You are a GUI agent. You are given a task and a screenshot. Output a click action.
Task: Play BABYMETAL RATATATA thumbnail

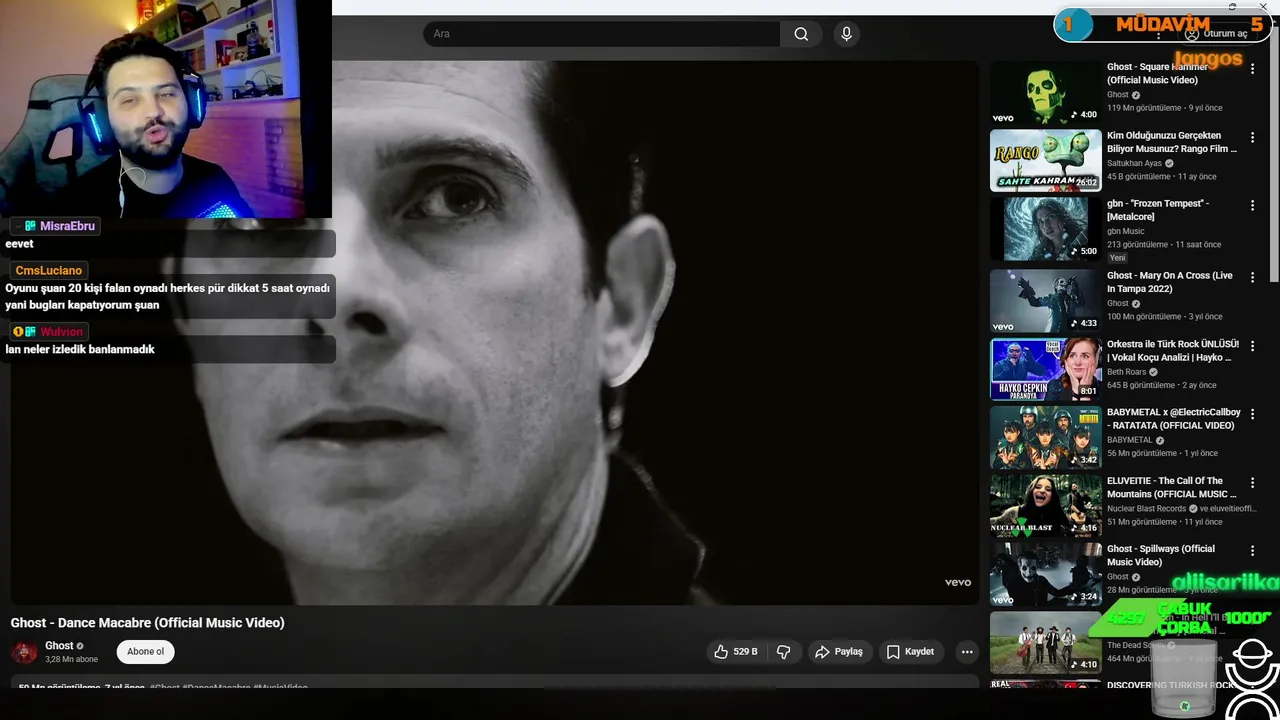[x=1046, y=437]
